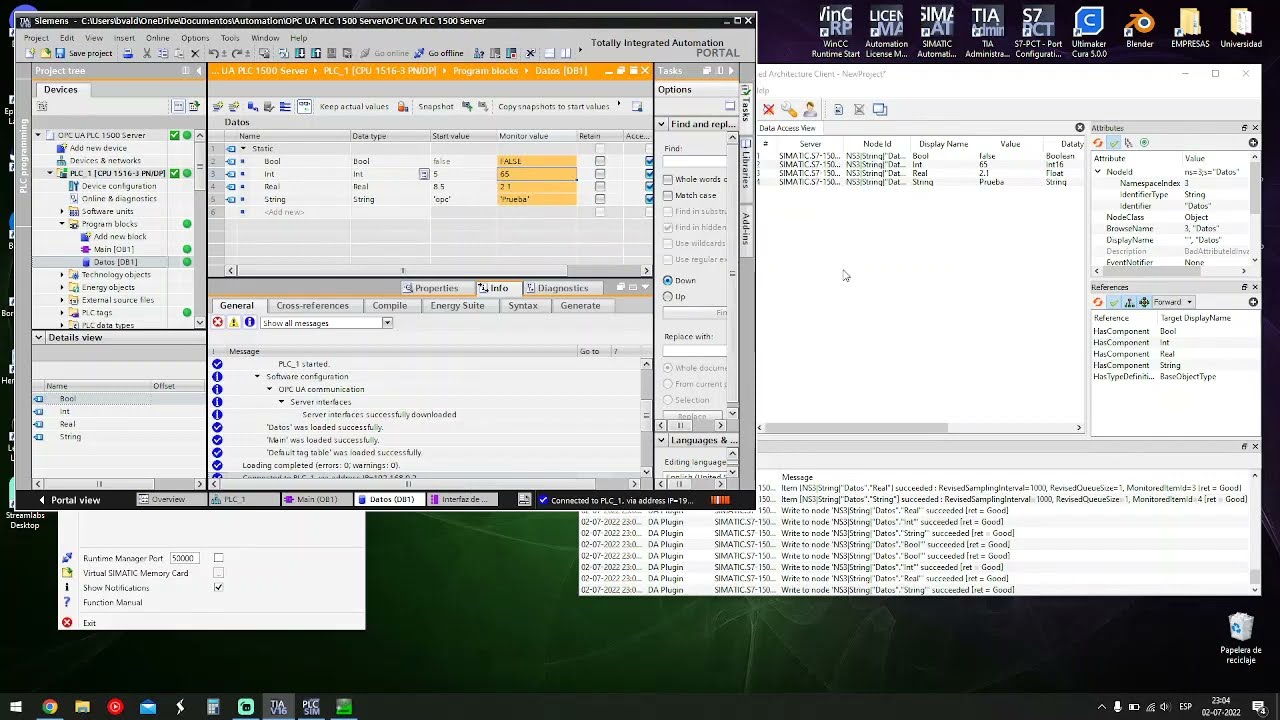This screenshot has height=720, width=1280.
Task: Toggle Retain checkbox for the Int row
Action: (x=600, y=174)
